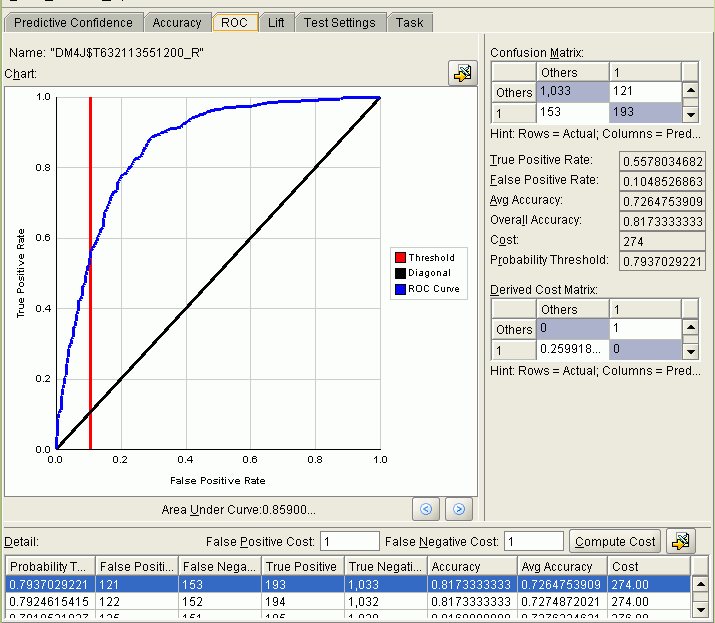Image resolution: width=715 pixels, height=623 pixels.
Task: Click the blue ROC Curve legend swatch
Action: [x=400, y=289]
